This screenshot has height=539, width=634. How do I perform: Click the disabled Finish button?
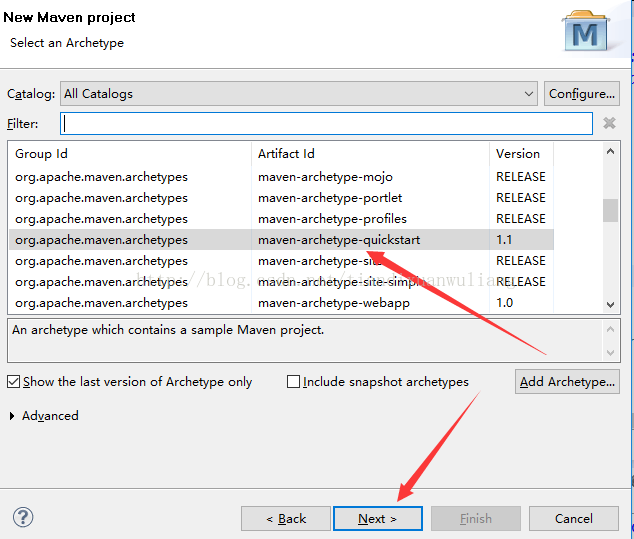pyautogui.click(x=476, y=518)
